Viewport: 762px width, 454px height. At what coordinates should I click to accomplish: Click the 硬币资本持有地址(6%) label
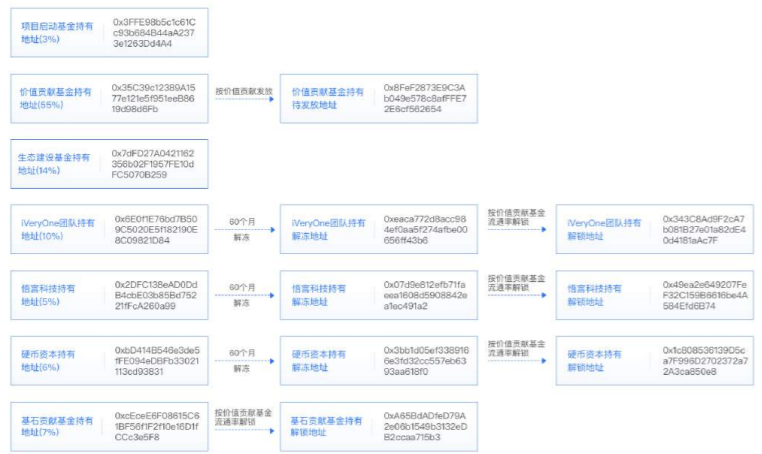[x=48, y=361]
